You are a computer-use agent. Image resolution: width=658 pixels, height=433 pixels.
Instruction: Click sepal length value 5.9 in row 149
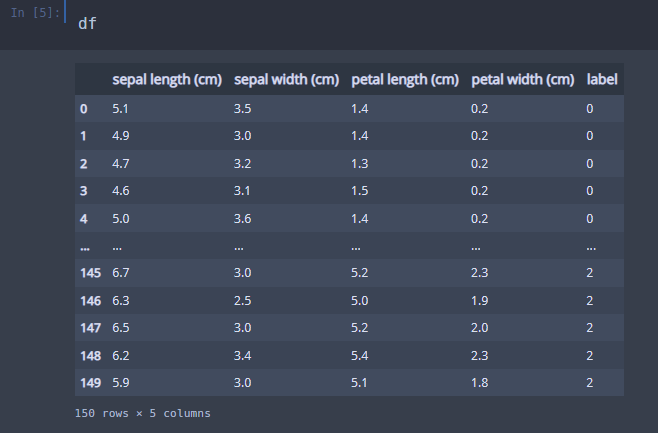pos(120,383)
